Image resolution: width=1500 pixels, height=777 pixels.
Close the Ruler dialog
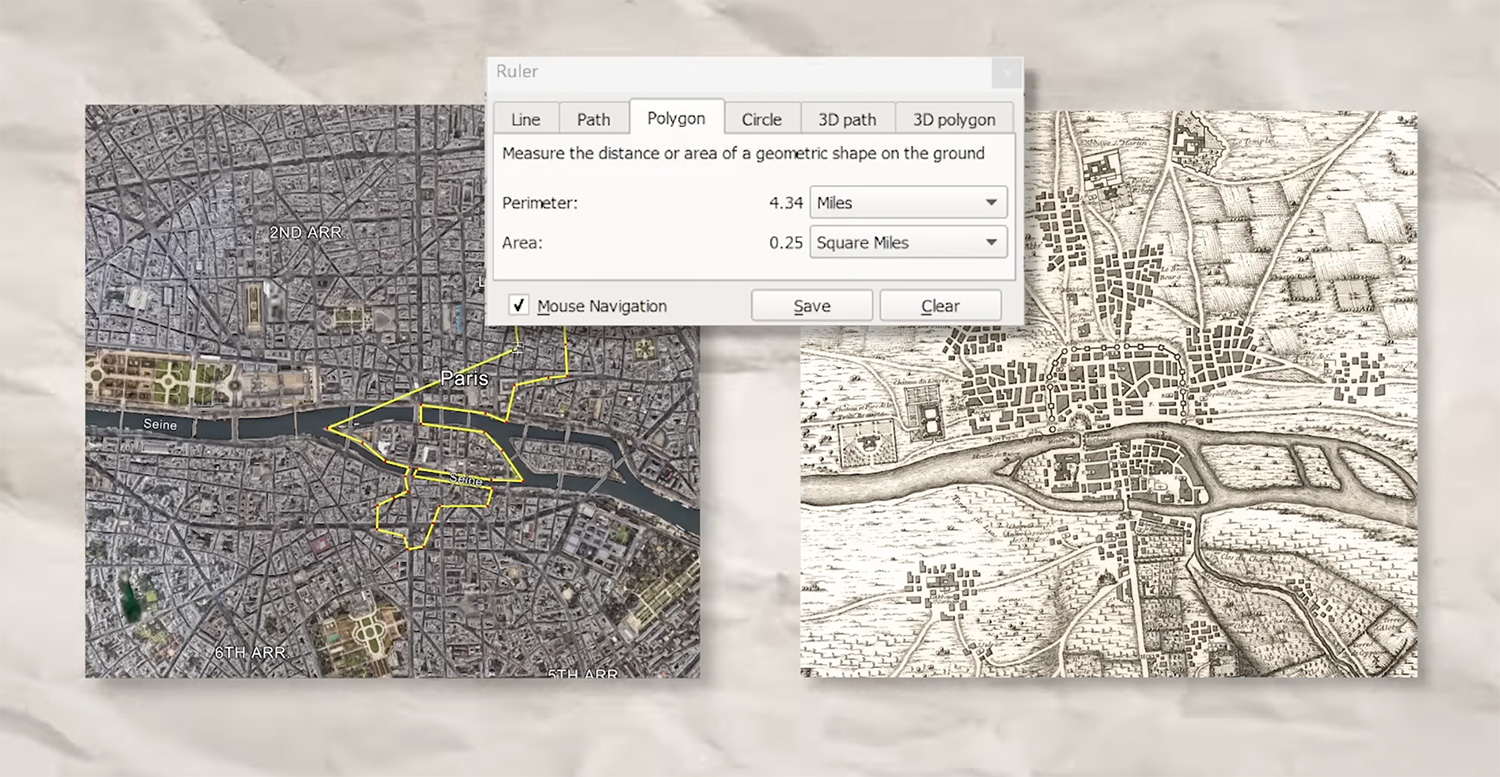coord(1007,72)
